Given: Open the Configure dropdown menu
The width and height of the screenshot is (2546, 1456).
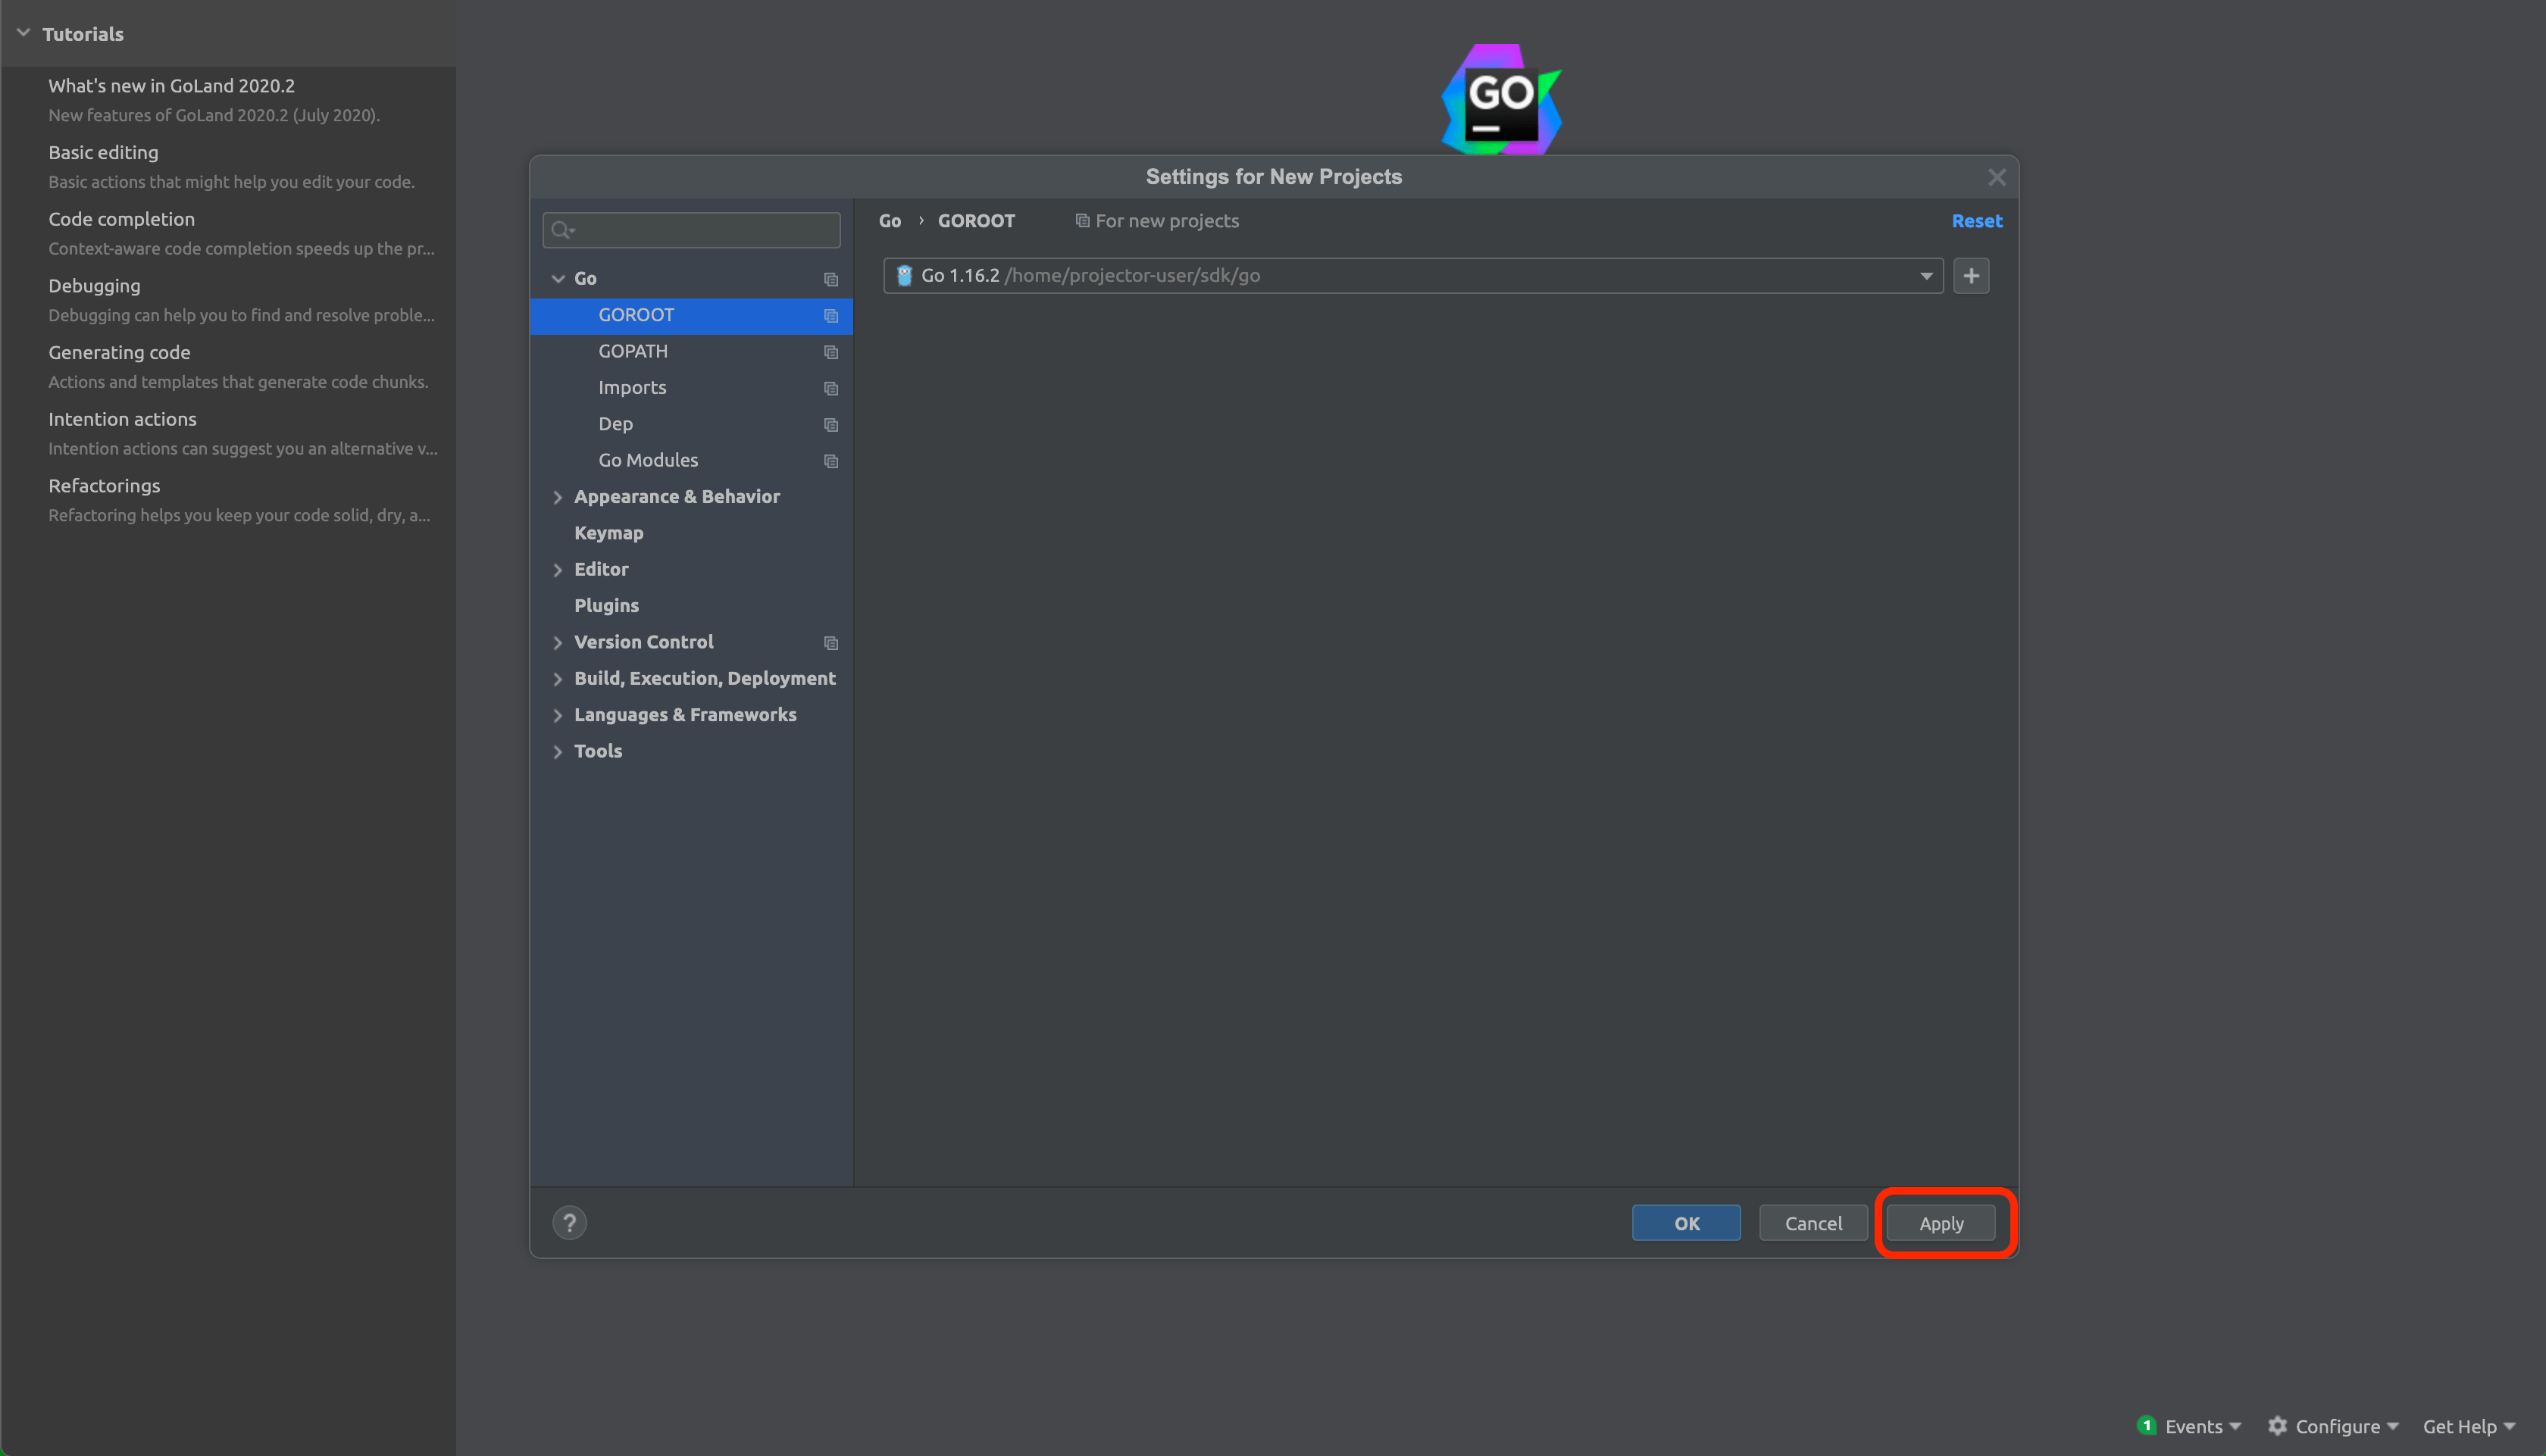Looking at the screenshot, I should coord(2346,1426).
